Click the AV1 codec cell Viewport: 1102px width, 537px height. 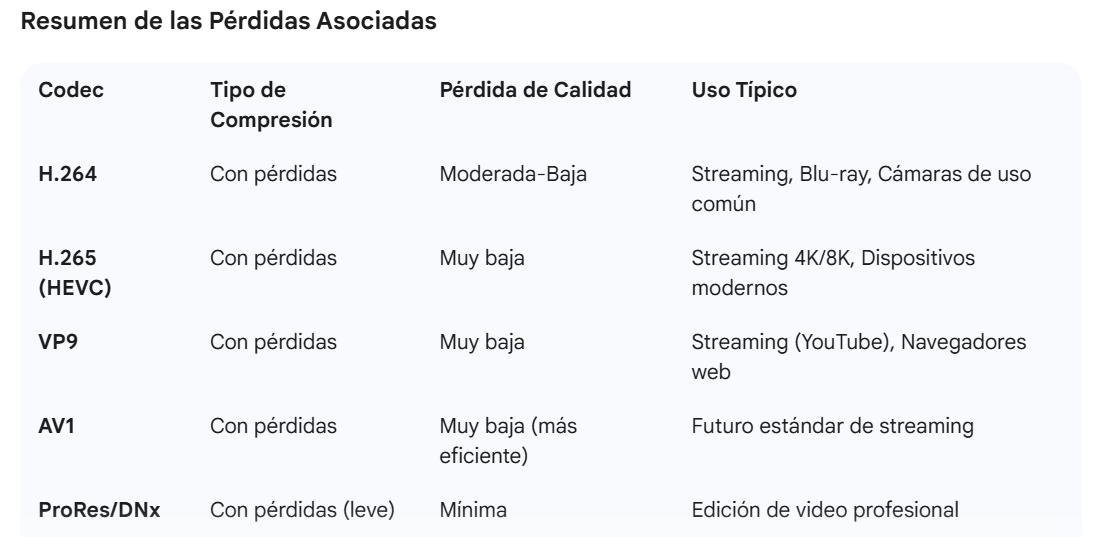56,426
